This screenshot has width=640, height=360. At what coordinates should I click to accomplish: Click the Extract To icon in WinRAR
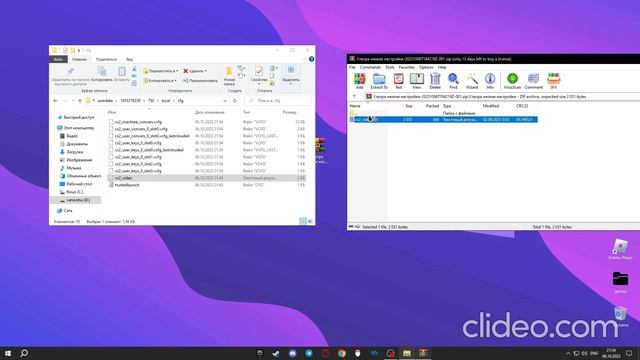tap(379, 81)
